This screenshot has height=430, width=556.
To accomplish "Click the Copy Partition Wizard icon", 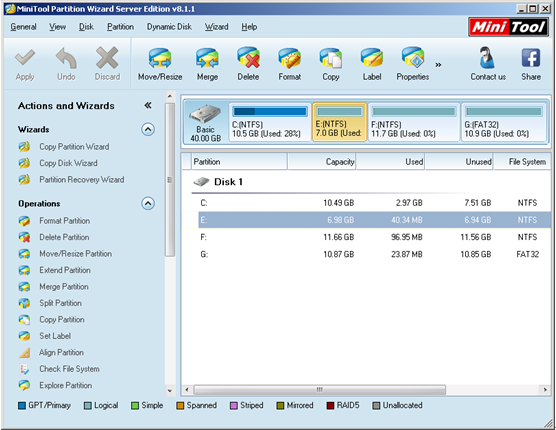I will point(24,146).
